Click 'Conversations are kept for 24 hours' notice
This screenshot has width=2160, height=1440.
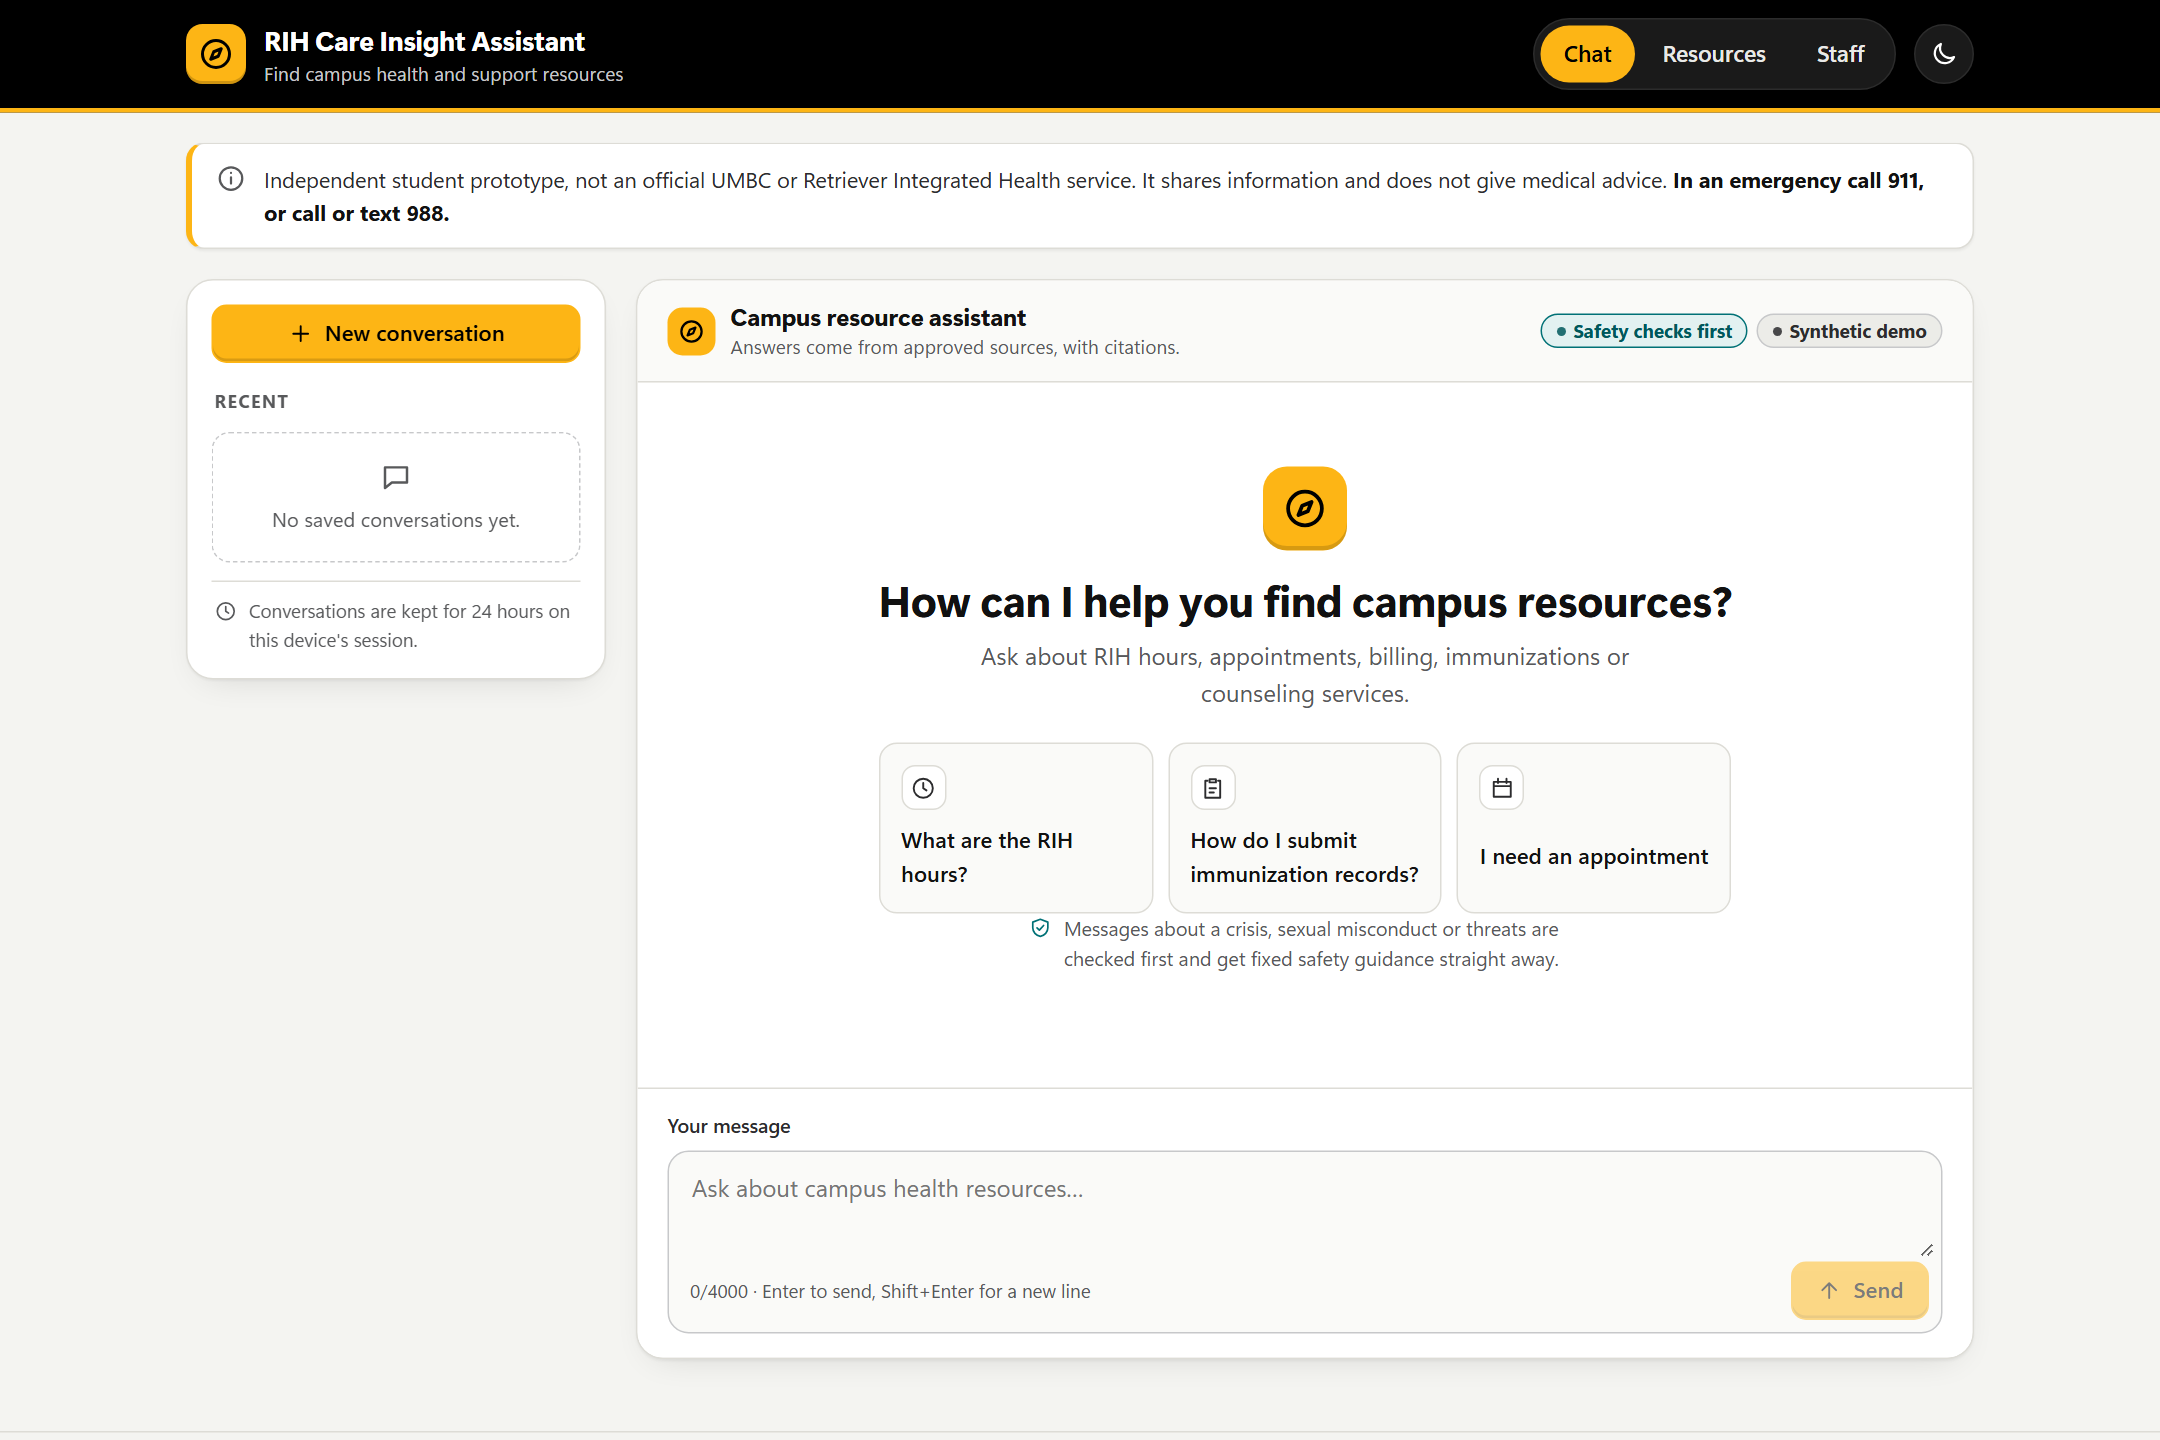(x=409, y=625)
